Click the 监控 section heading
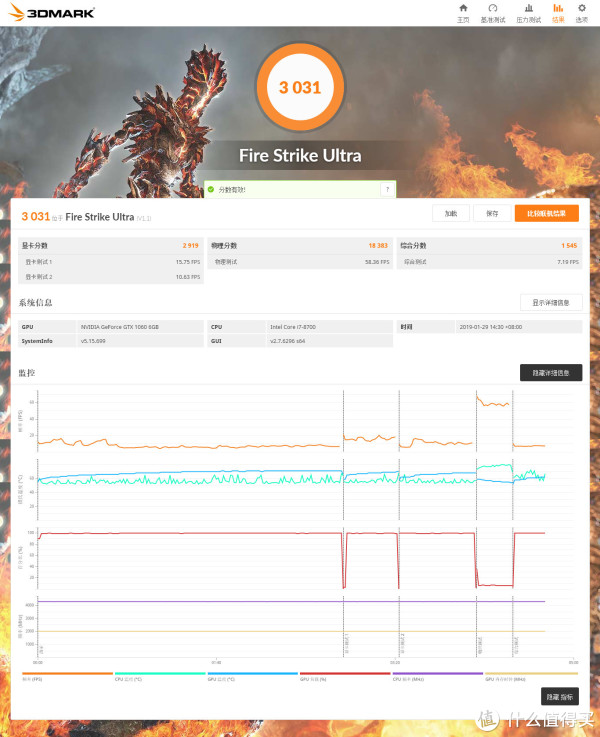The image size is (600, 737). (x=27, y=373)
